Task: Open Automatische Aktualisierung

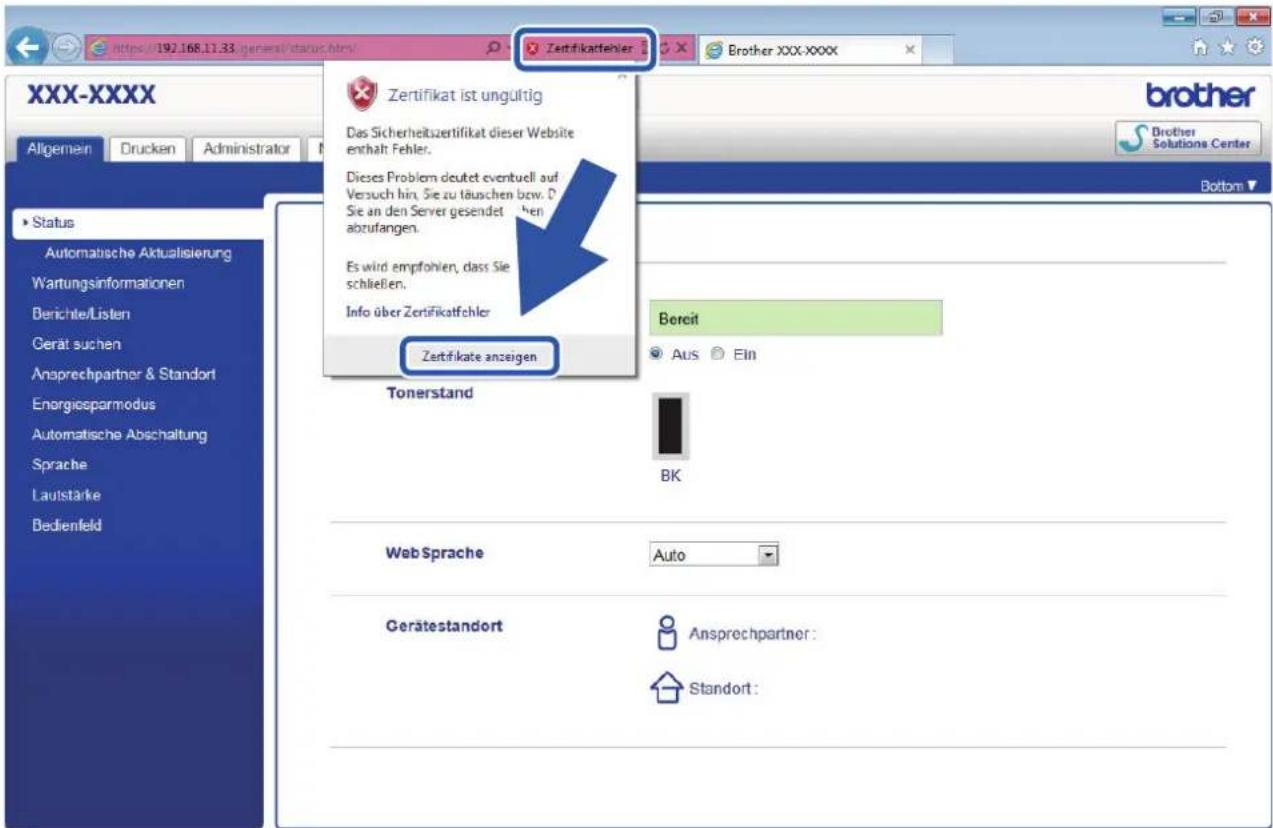Action: click(138, 253)
